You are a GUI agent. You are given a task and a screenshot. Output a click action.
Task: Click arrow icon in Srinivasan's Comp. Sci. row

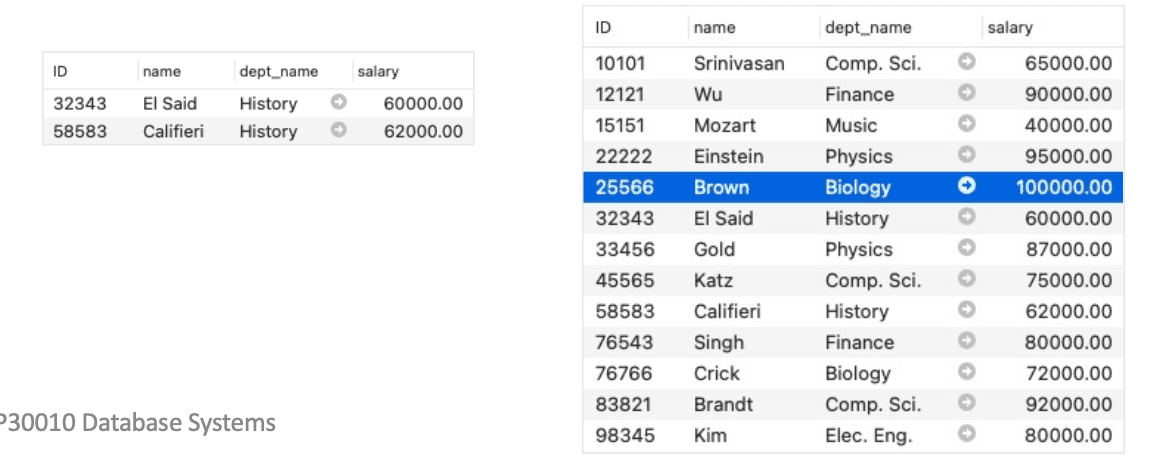tap(966, 63)
